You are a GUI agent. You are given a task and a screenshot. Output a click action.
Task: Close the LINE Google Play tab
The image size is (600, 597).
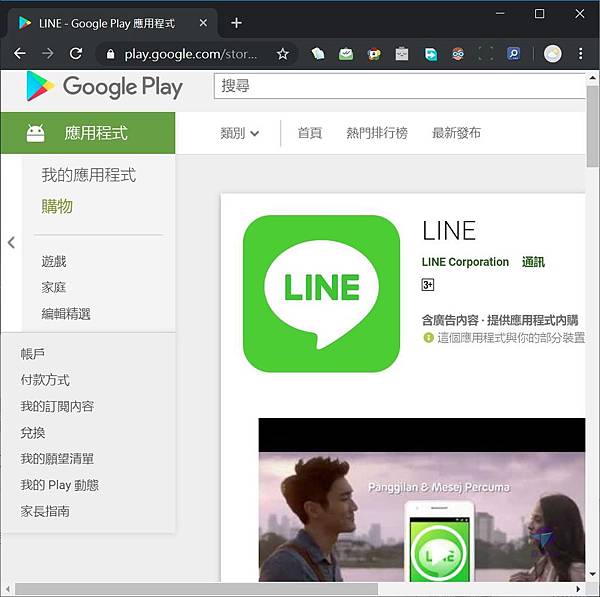[x=203, y=23]
